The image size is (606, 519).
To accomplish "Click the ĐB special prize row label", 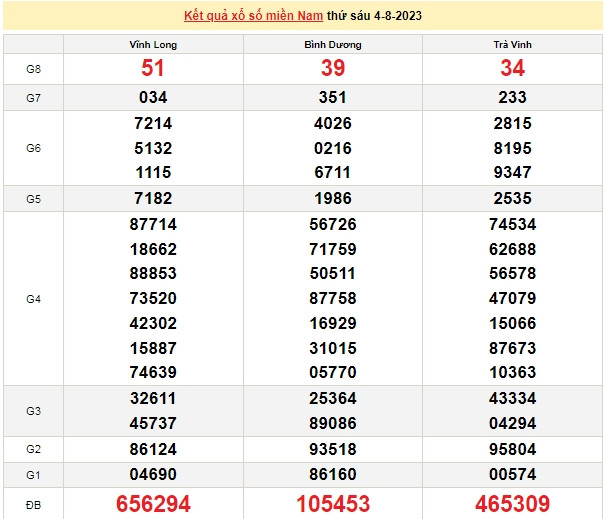I will (33, 502).
